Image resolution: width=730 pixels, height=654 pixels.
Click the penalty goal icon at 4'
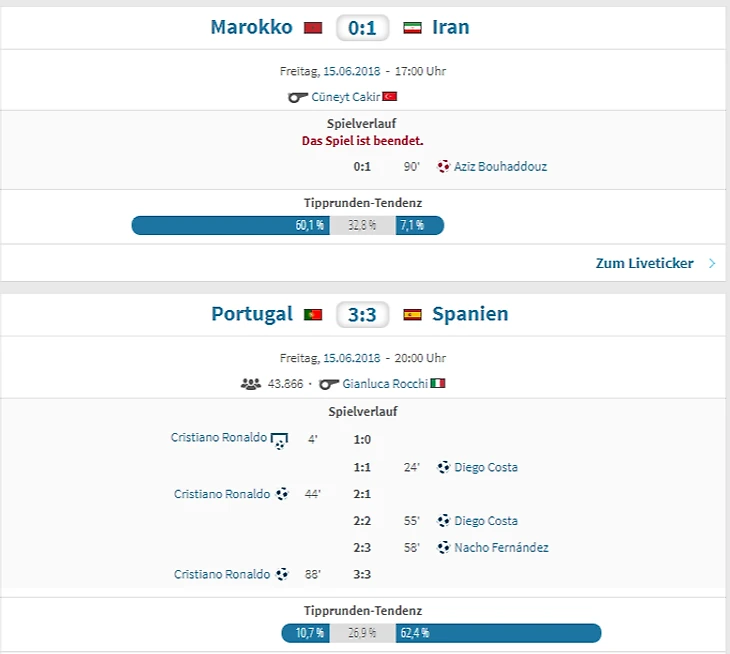point(280,439)
